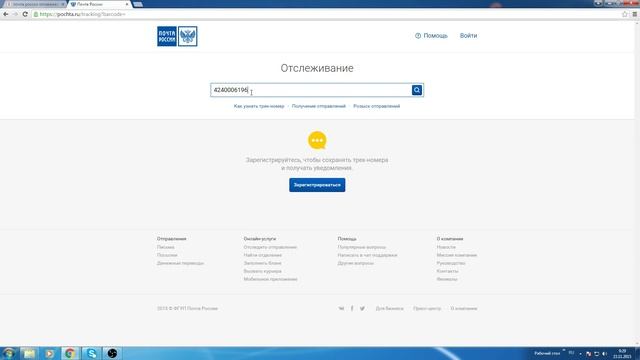Click the Почта России logo
This screenshot has width=640, height=360.
pyautogui.click(x=177, y=36)
